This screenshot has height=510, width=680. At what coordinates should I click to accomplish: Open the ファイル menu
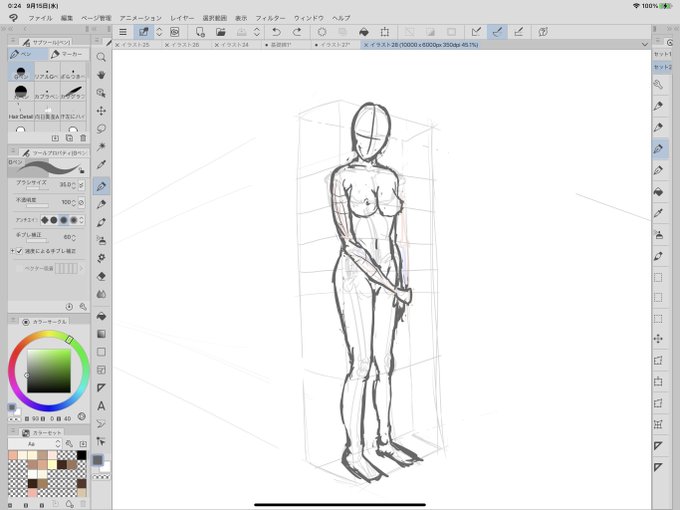[x=40, y=18]
